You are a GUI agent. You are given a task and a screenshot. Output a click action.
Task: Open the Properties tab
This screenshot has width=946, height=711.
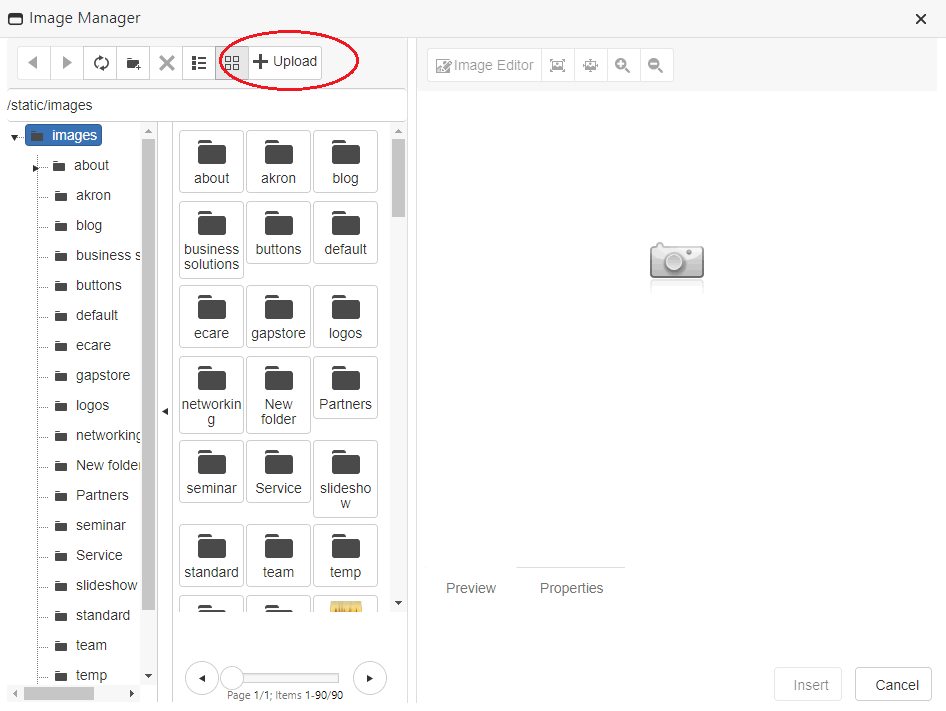pos(571,588)
